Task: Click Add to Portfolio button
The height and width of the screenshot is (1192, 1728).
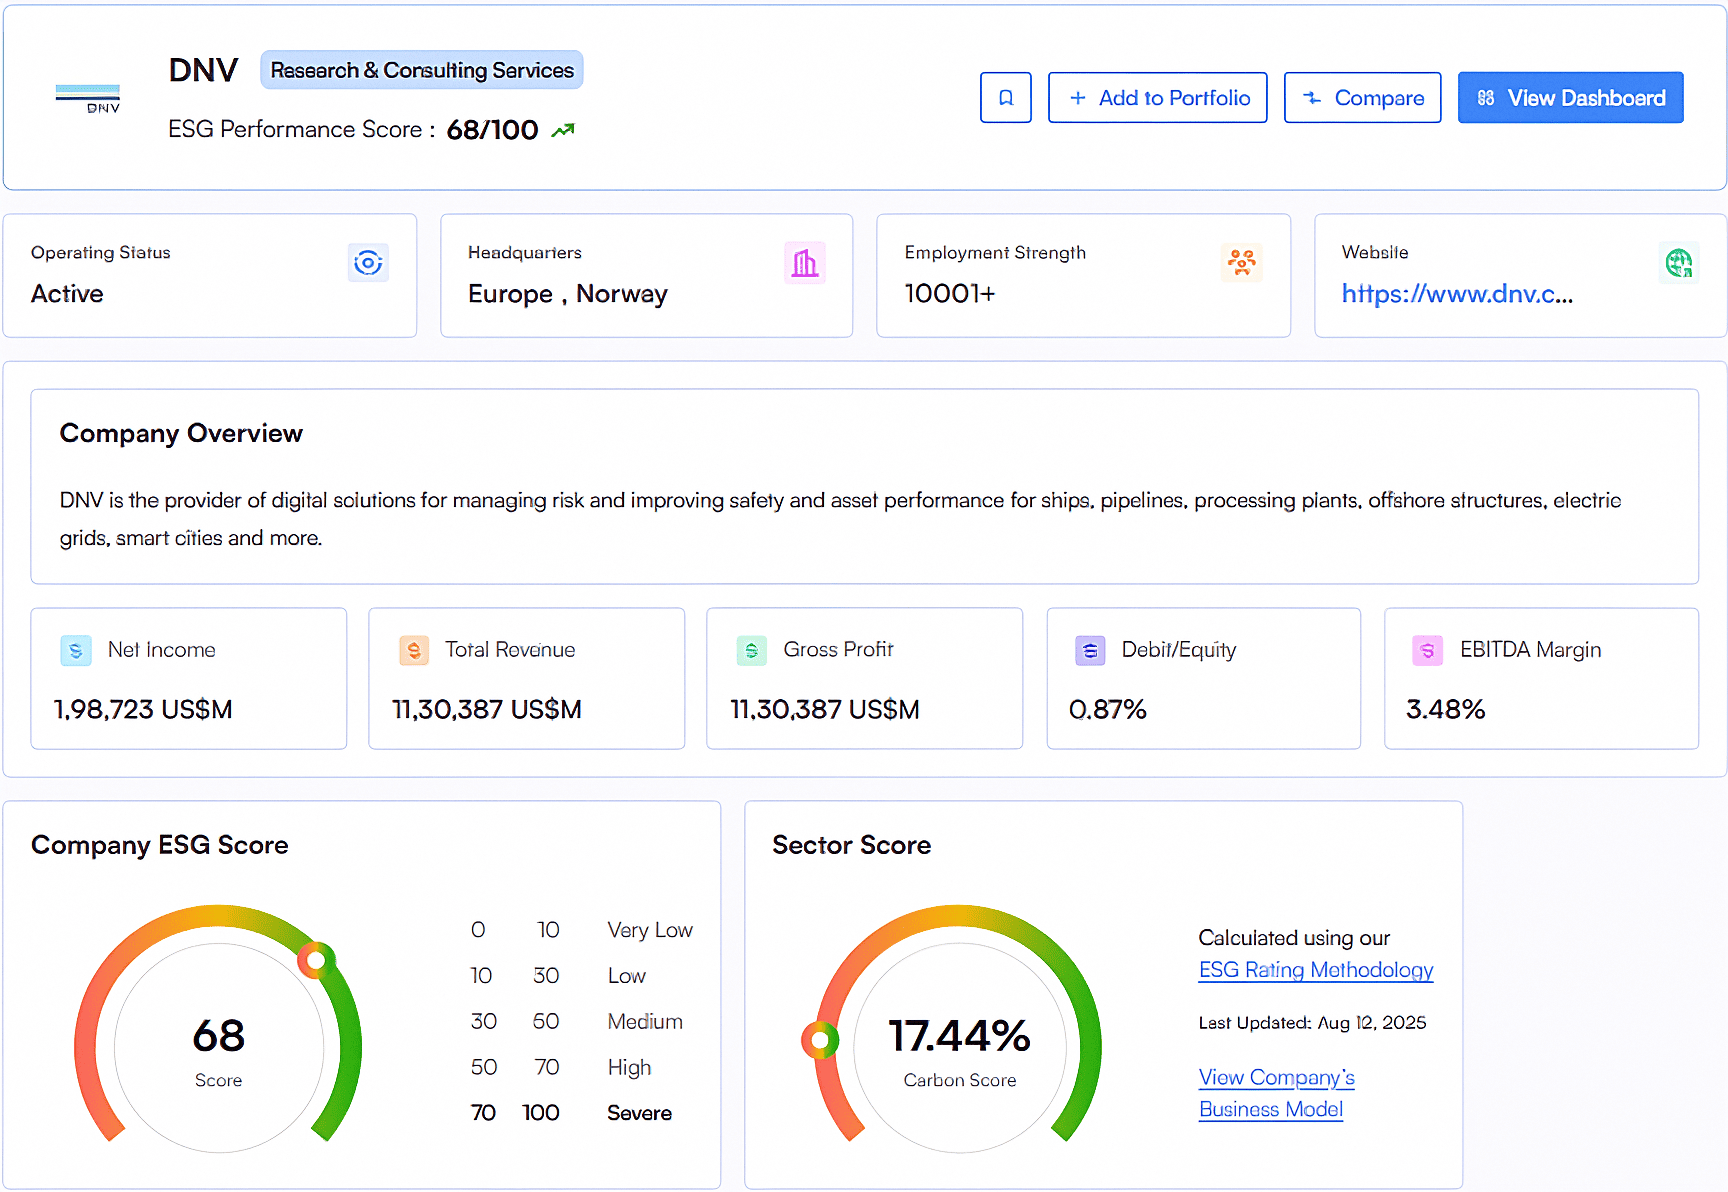Action: (x=1157, y=98)
